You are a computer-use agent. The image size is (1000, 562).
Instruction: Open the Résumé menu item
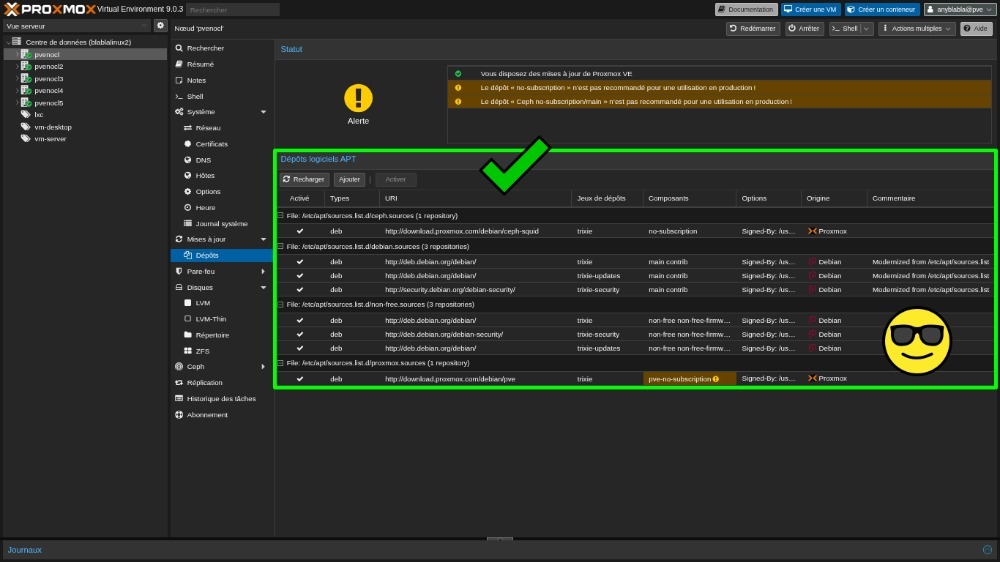tap(200, 64)
